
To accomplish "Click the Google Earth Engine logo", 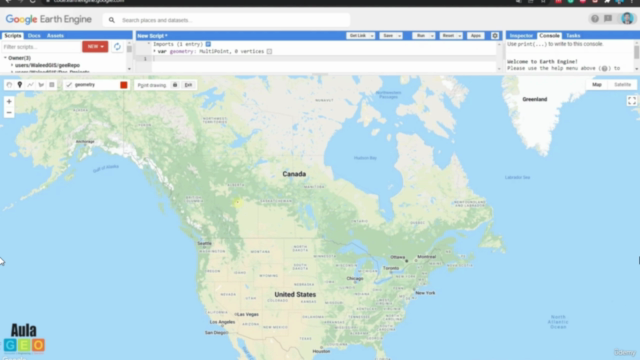I will [x=48, y=19].
